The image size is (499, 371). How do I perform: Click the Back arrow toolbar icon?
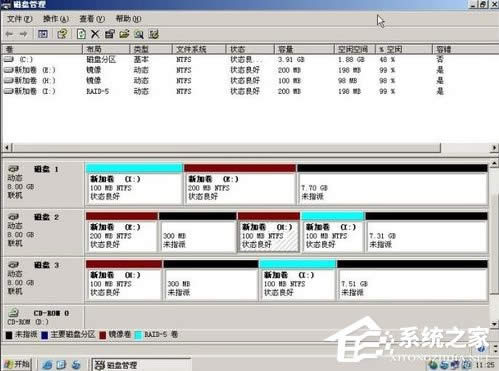[x=9, y=34]
